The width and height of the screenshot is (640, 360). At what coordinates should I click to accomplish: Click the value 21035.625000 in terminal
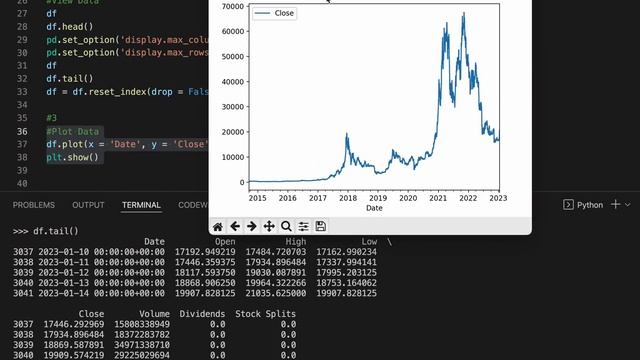tap(276, 293)
